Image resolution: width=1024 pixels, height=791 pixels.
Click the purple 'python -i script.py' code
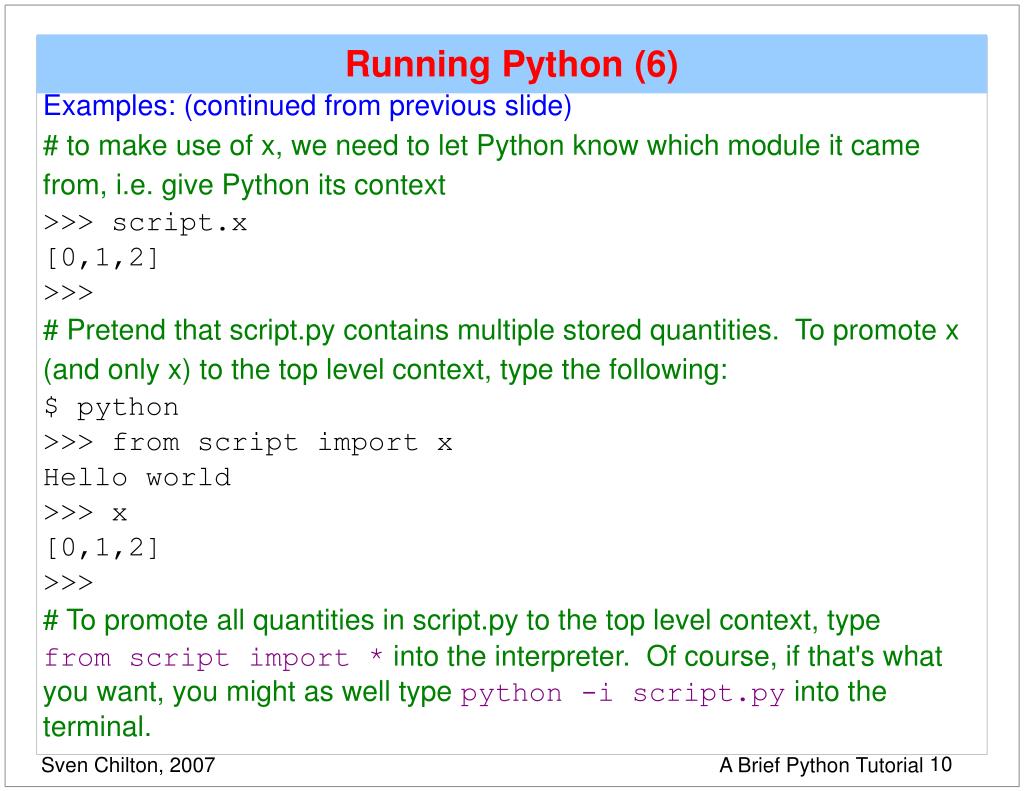622,694
